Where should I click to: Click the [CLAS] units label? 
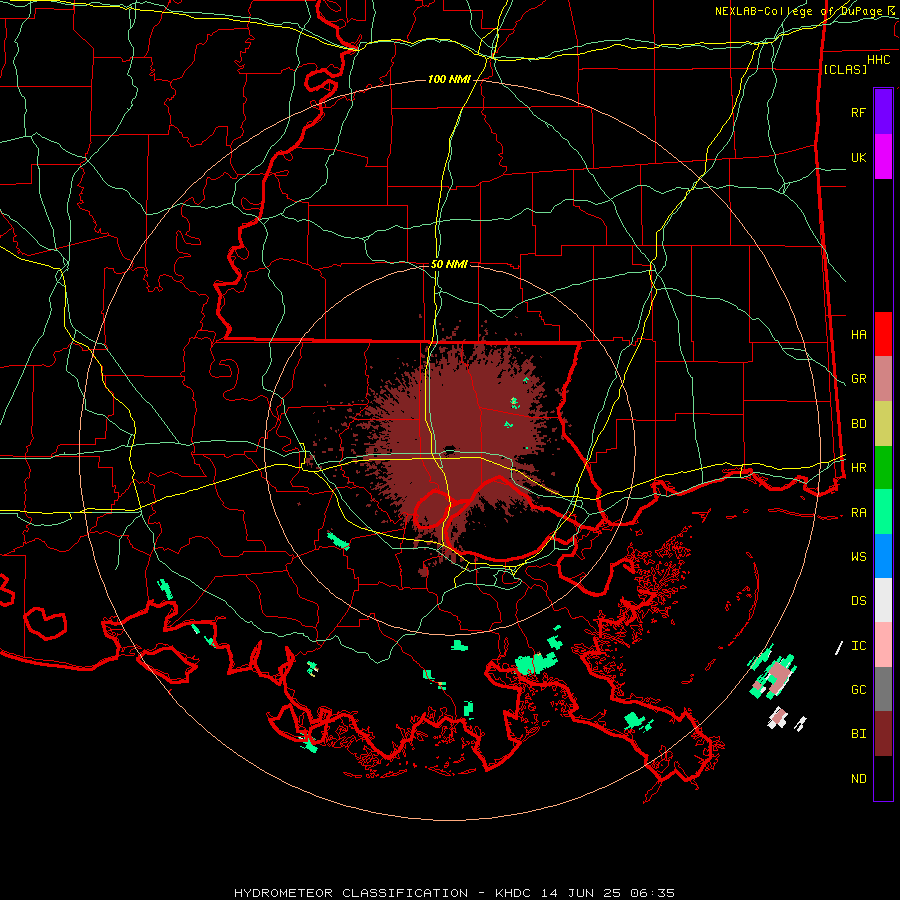tap(845, 69)
